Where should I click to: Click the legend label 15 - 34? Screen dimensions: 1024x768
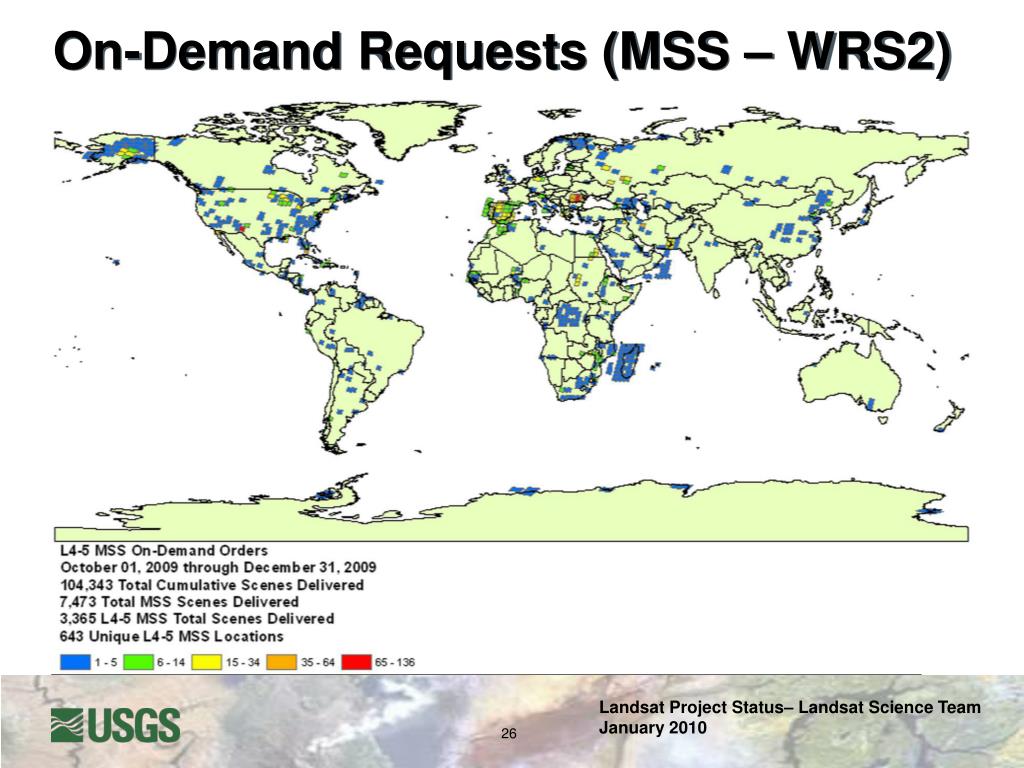(x=242, y=662)
